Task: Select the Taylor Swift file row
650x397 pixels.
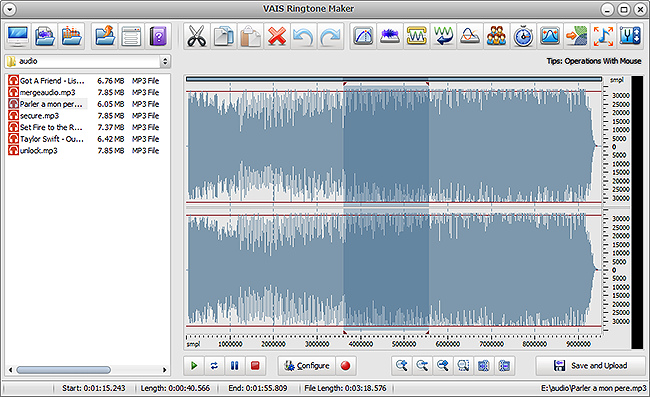Action: (x=83, y=138)
